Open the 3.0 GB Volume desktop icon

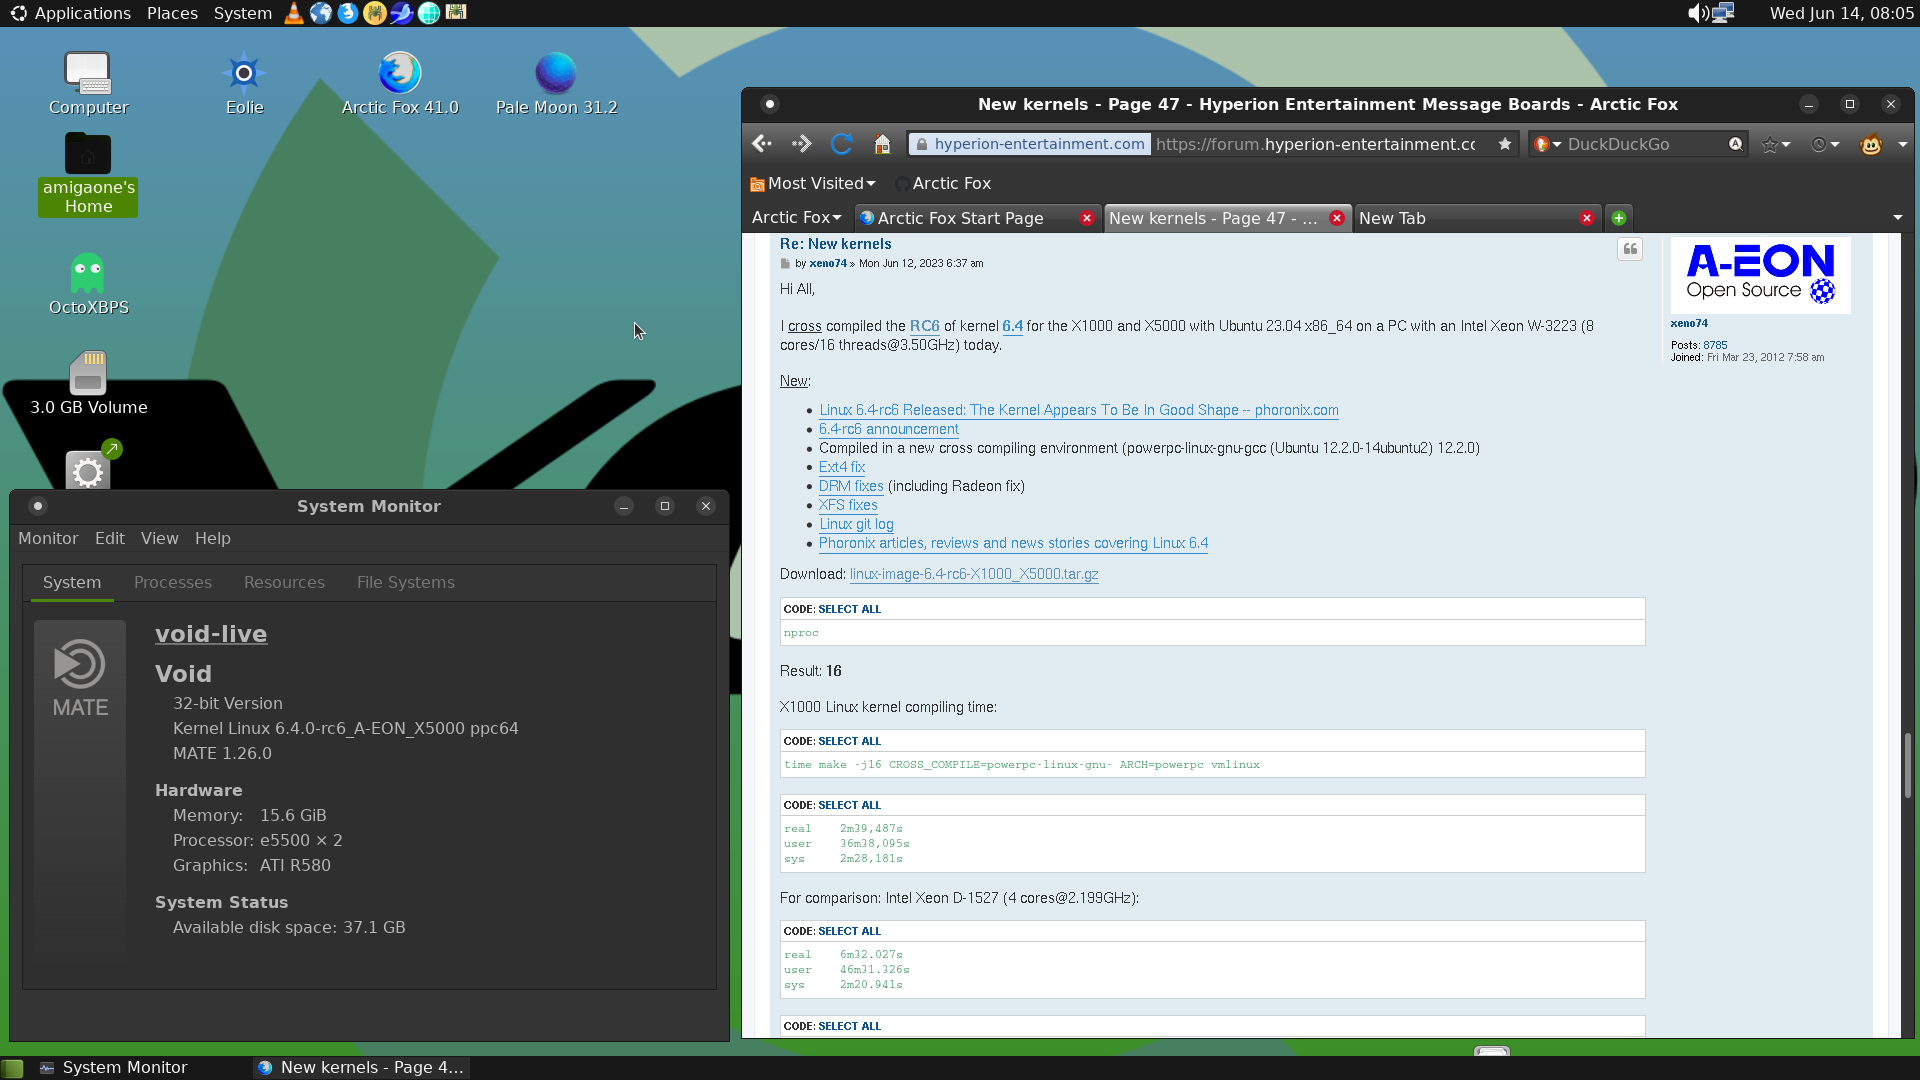point(88,384)
